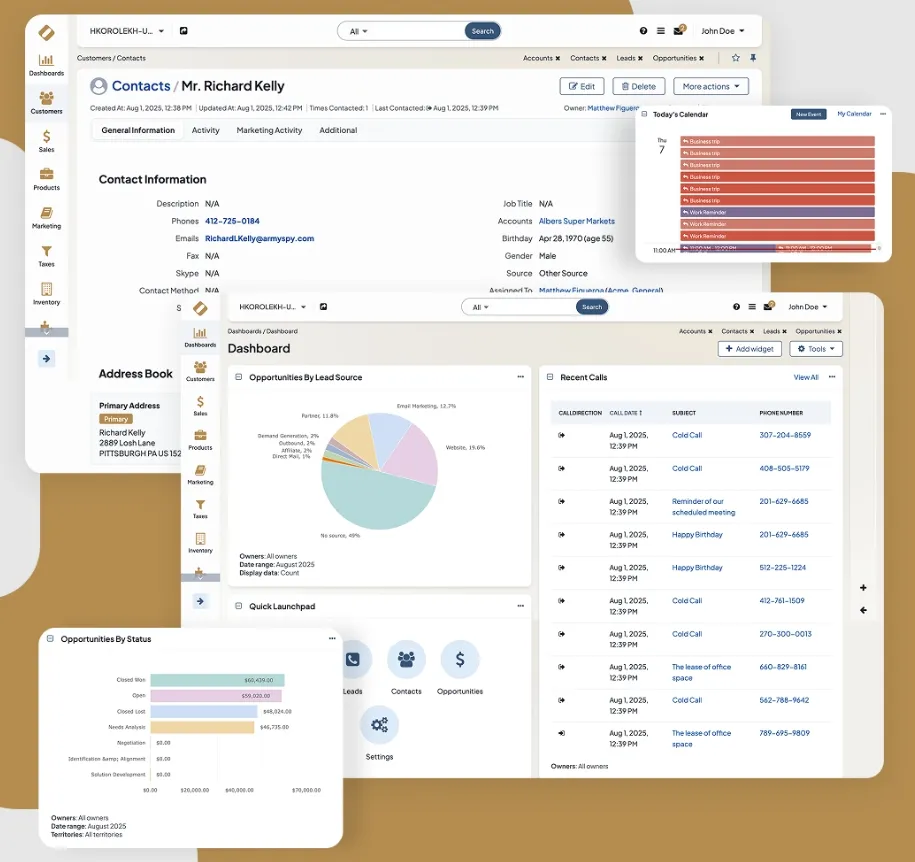Open email notifications in the Dashboard window header
The image size is (915, 862).
click(769, 306)
